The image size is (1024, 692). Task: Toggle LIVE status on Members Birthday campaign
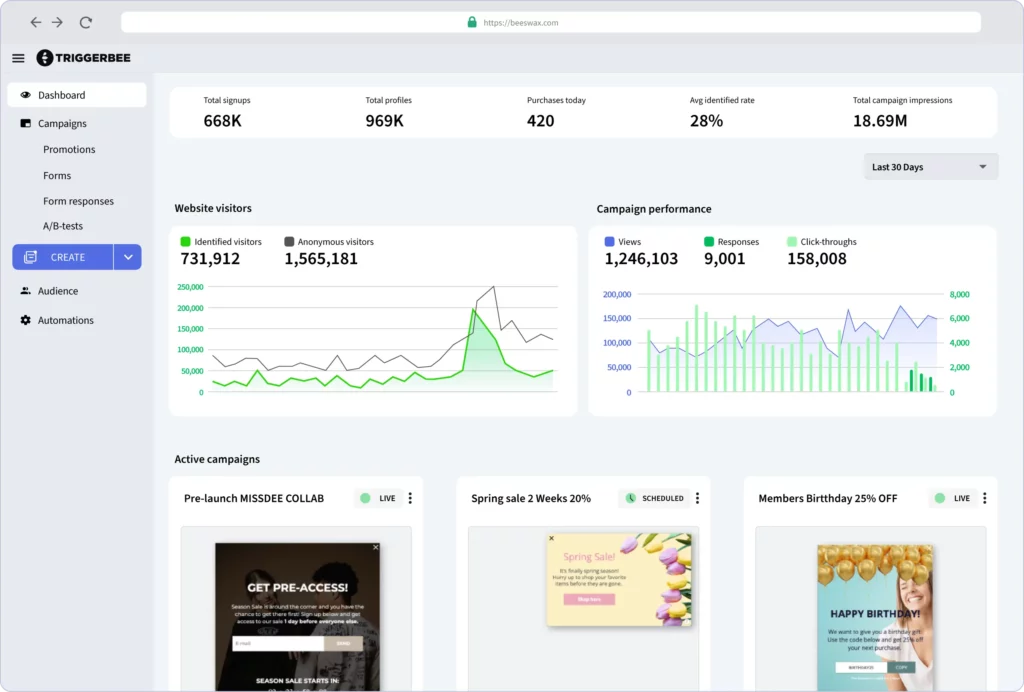point(952,498)
